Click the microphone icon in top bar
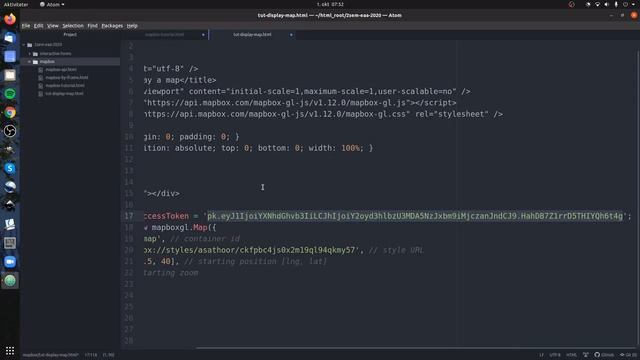640x360 pixels. 616,4
